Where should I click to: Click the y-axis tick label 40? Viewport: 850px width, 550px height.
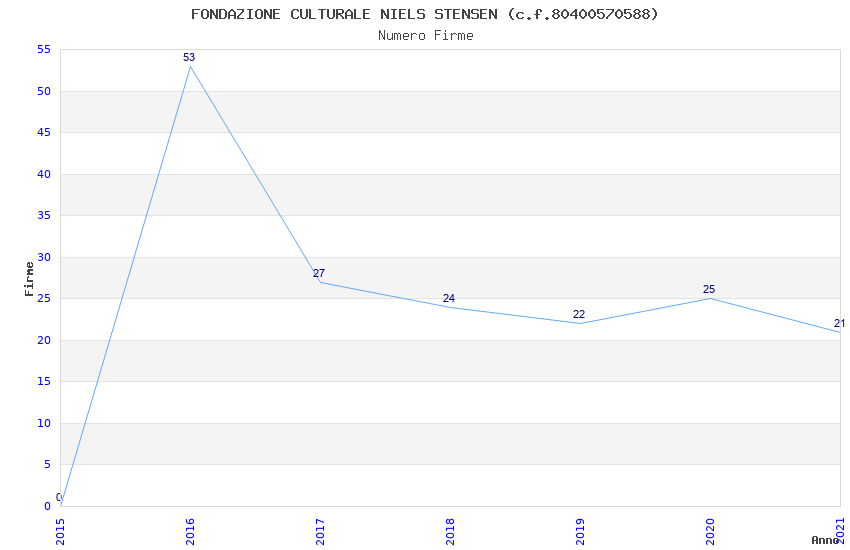[x=44, y=174]
